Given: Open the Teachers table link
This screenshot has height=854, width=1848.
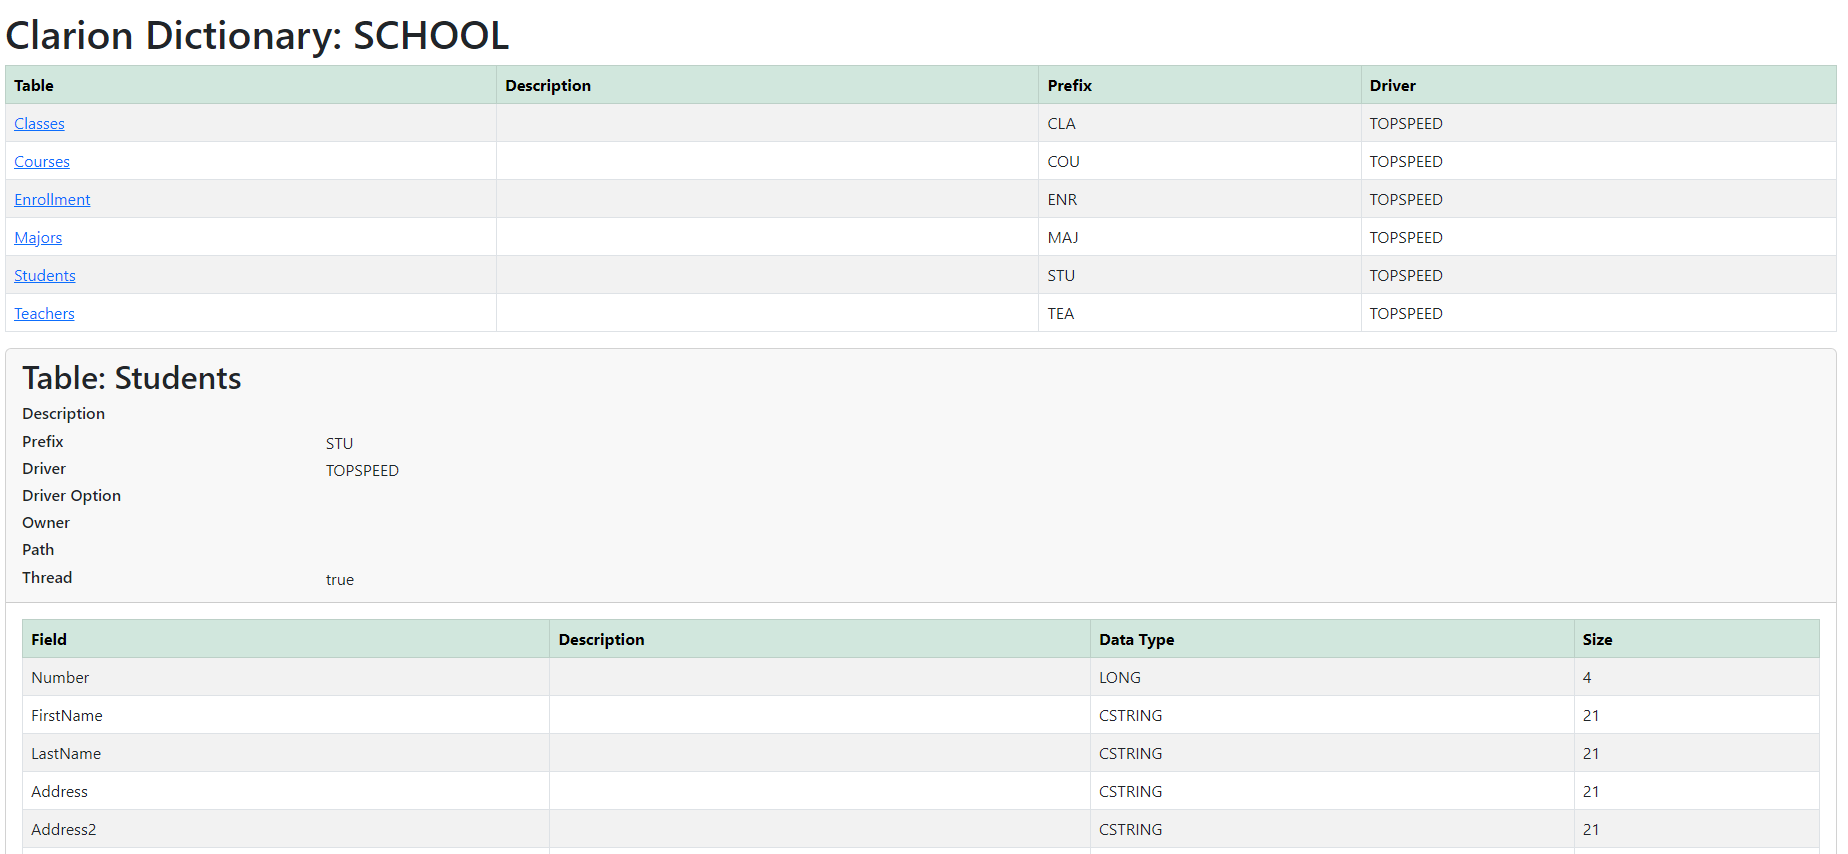Looking at the screenshot, I should tap(44, 314).
